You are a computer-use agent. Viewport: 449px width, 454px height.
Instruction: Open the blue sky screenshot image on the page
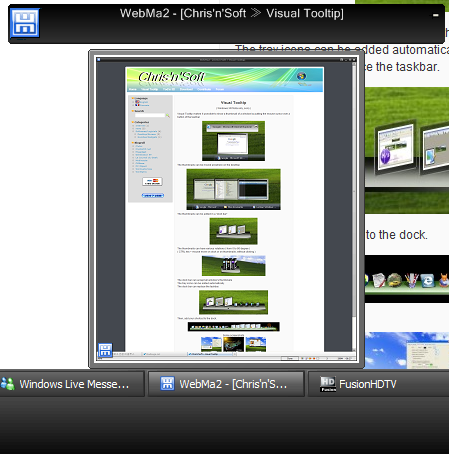[407, 350]
